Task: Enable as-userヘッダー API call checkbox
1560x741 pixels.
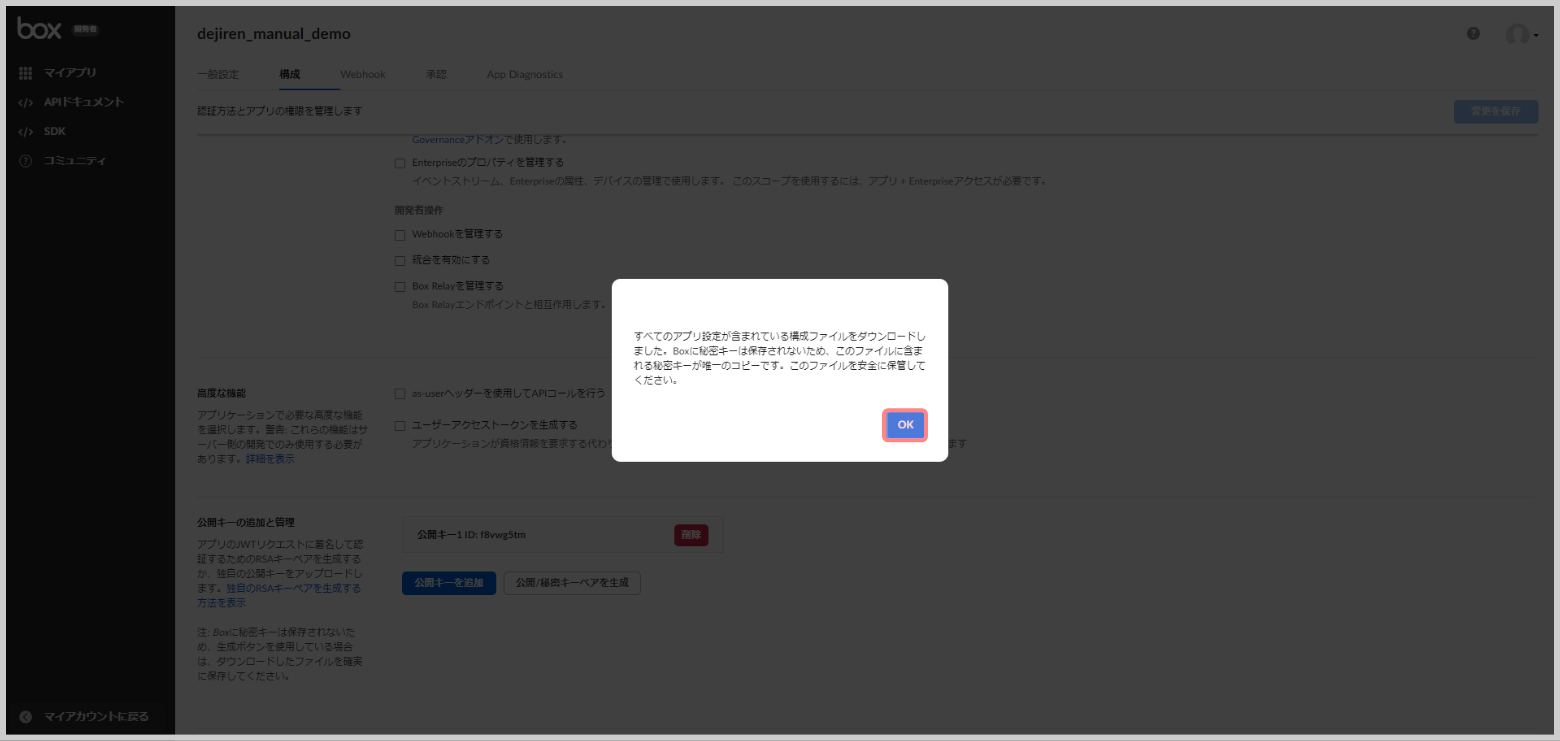Action: click(x=400, y=394)
